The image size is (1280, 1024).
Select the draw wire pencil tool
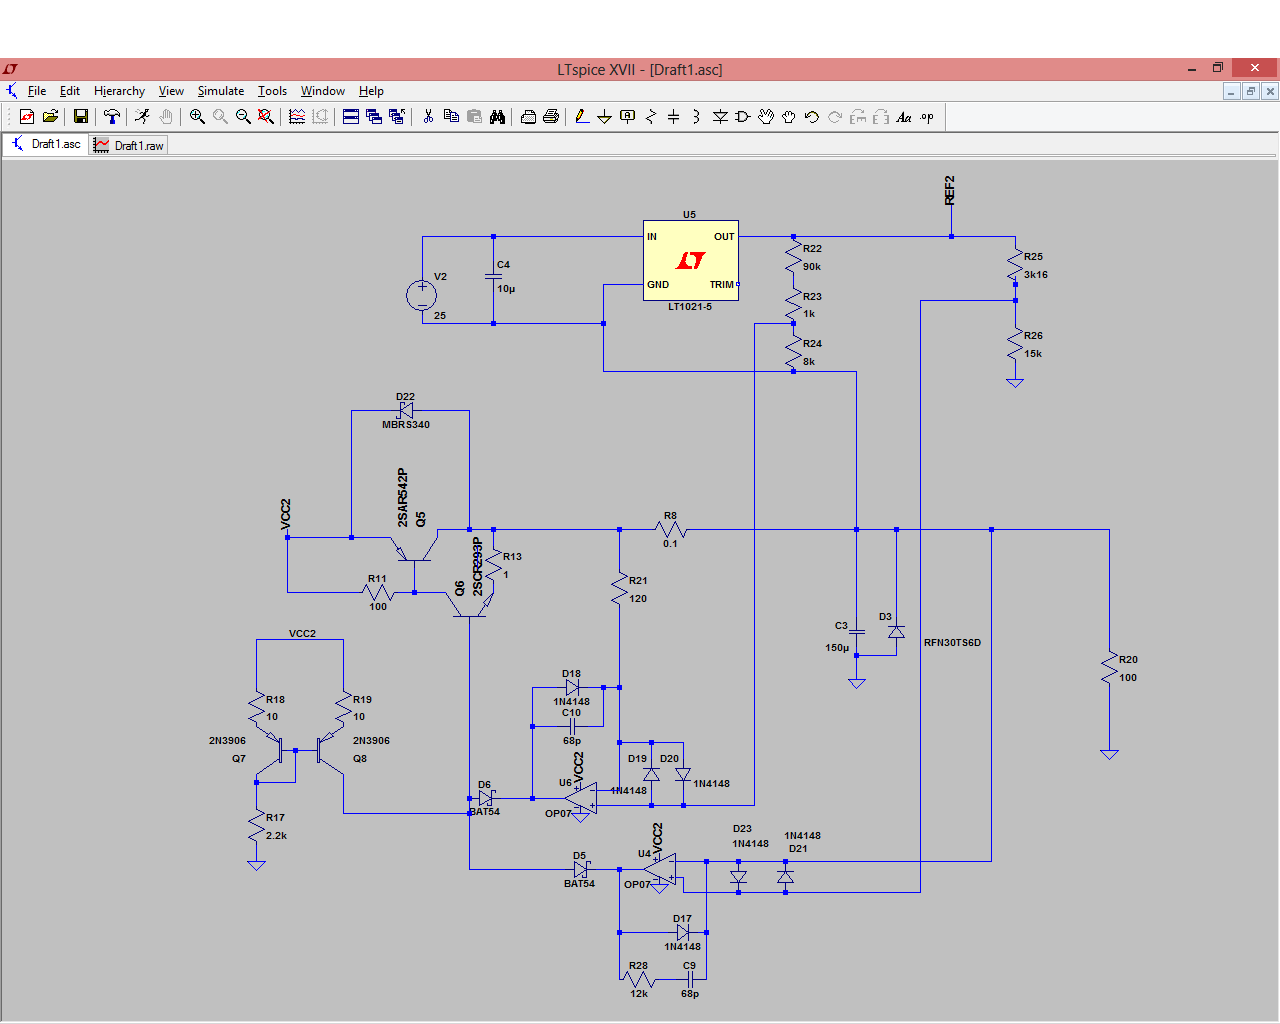click(582, 117)
